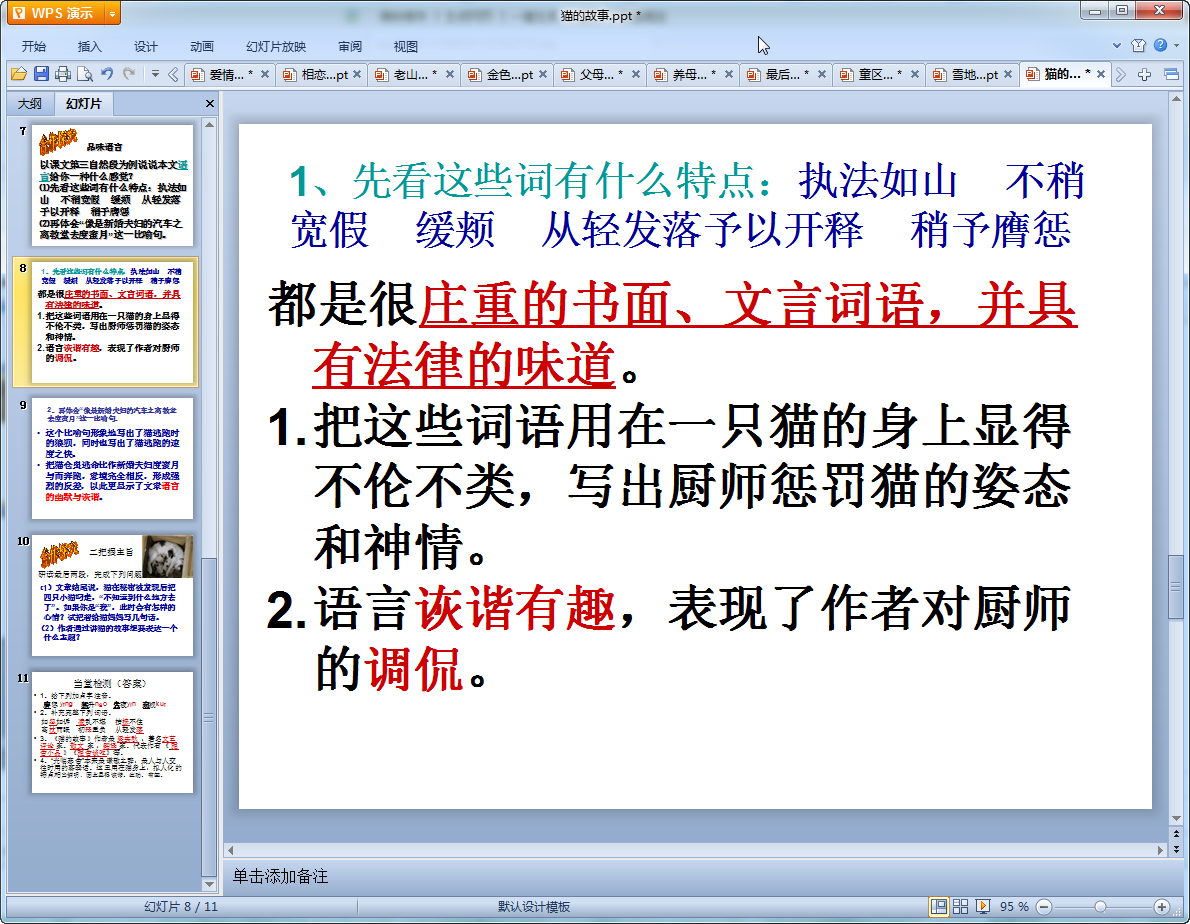Switch to slide sorter view icon
This screenshot has width=1190, height=924.
(961, 907)
